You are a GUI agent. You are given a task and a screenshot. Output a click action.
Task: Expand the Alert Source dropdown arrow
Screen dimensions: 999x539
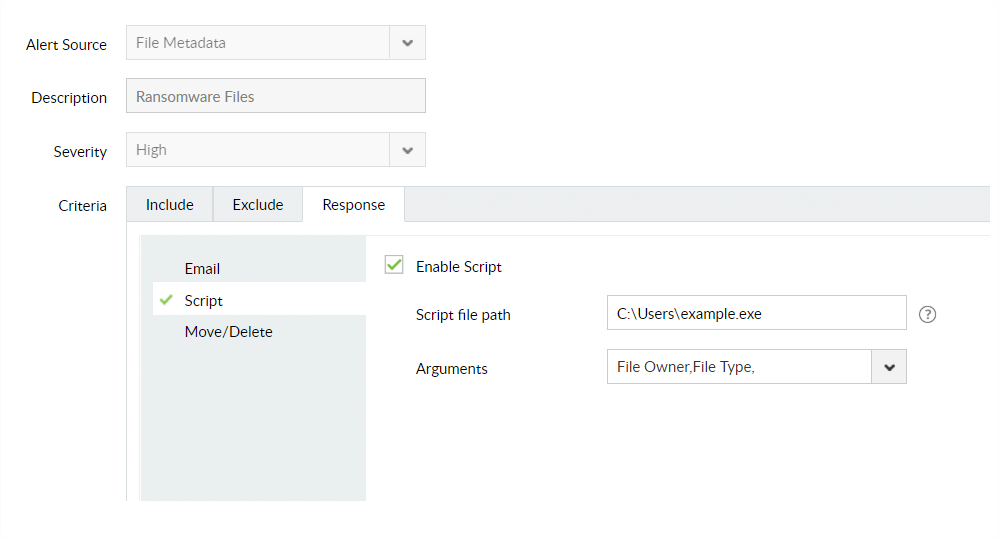coord(407,43)
